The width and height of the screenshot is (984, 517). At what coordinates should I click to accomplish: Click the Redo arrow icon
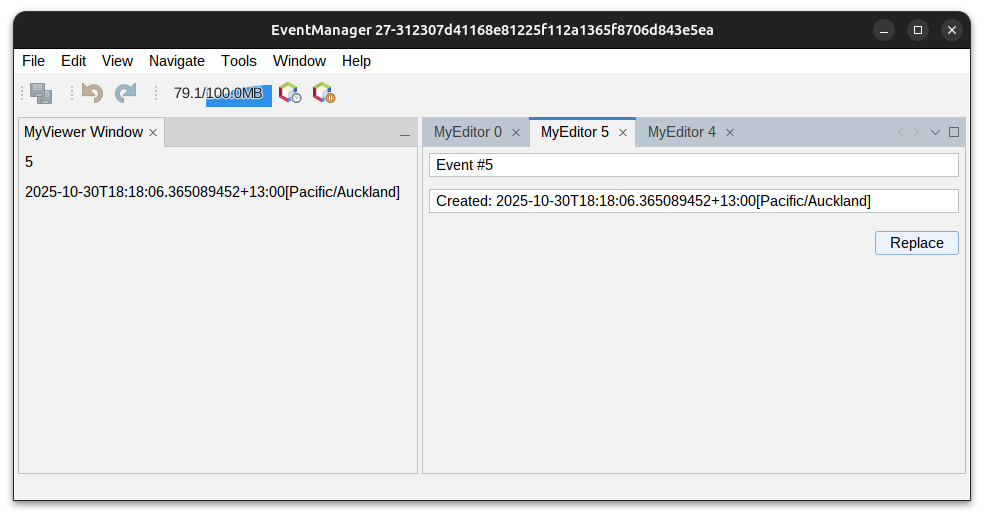click(x=125, y=93)
